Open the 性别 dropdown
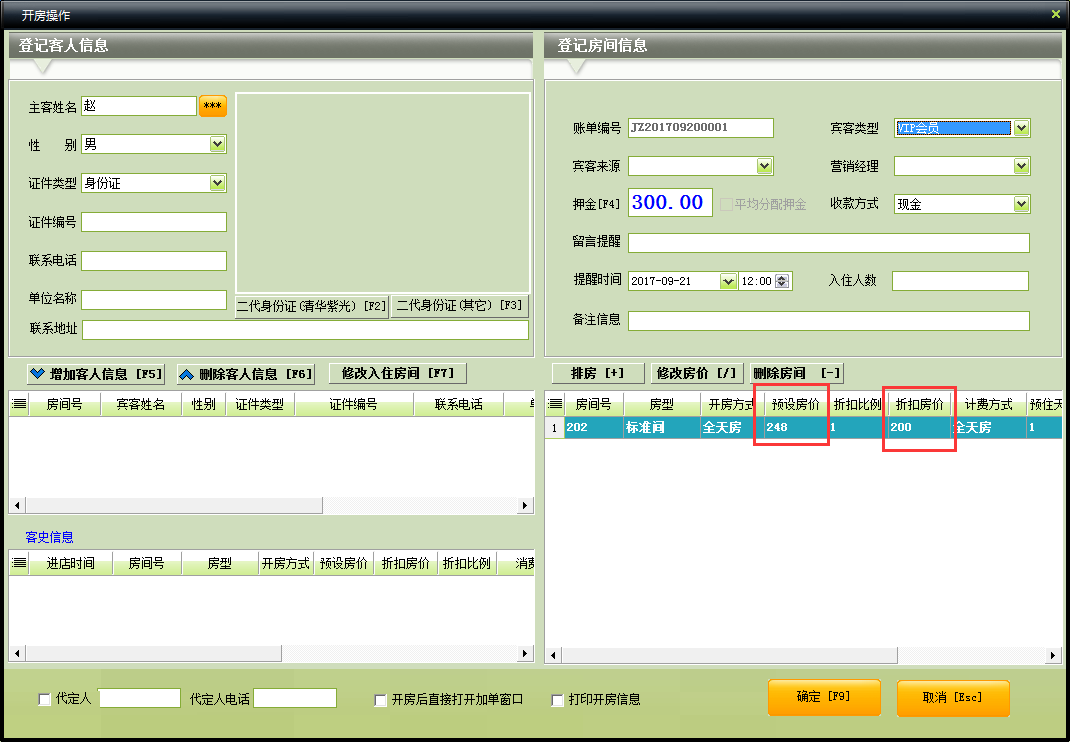Viewport: 1070px width, 742px height. tap(218, 144)
